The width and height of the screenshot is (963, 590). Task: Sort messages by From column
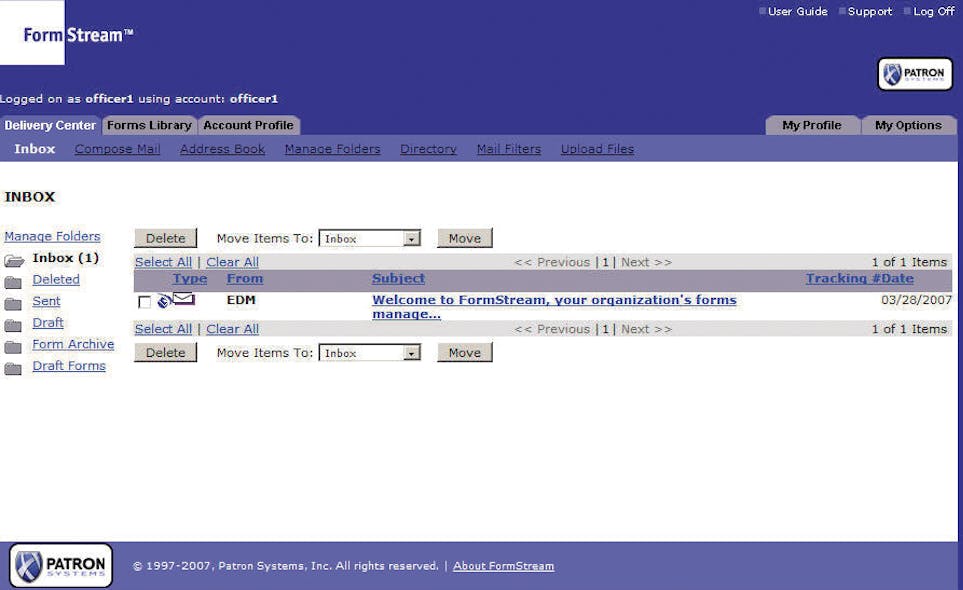point(244,279)
